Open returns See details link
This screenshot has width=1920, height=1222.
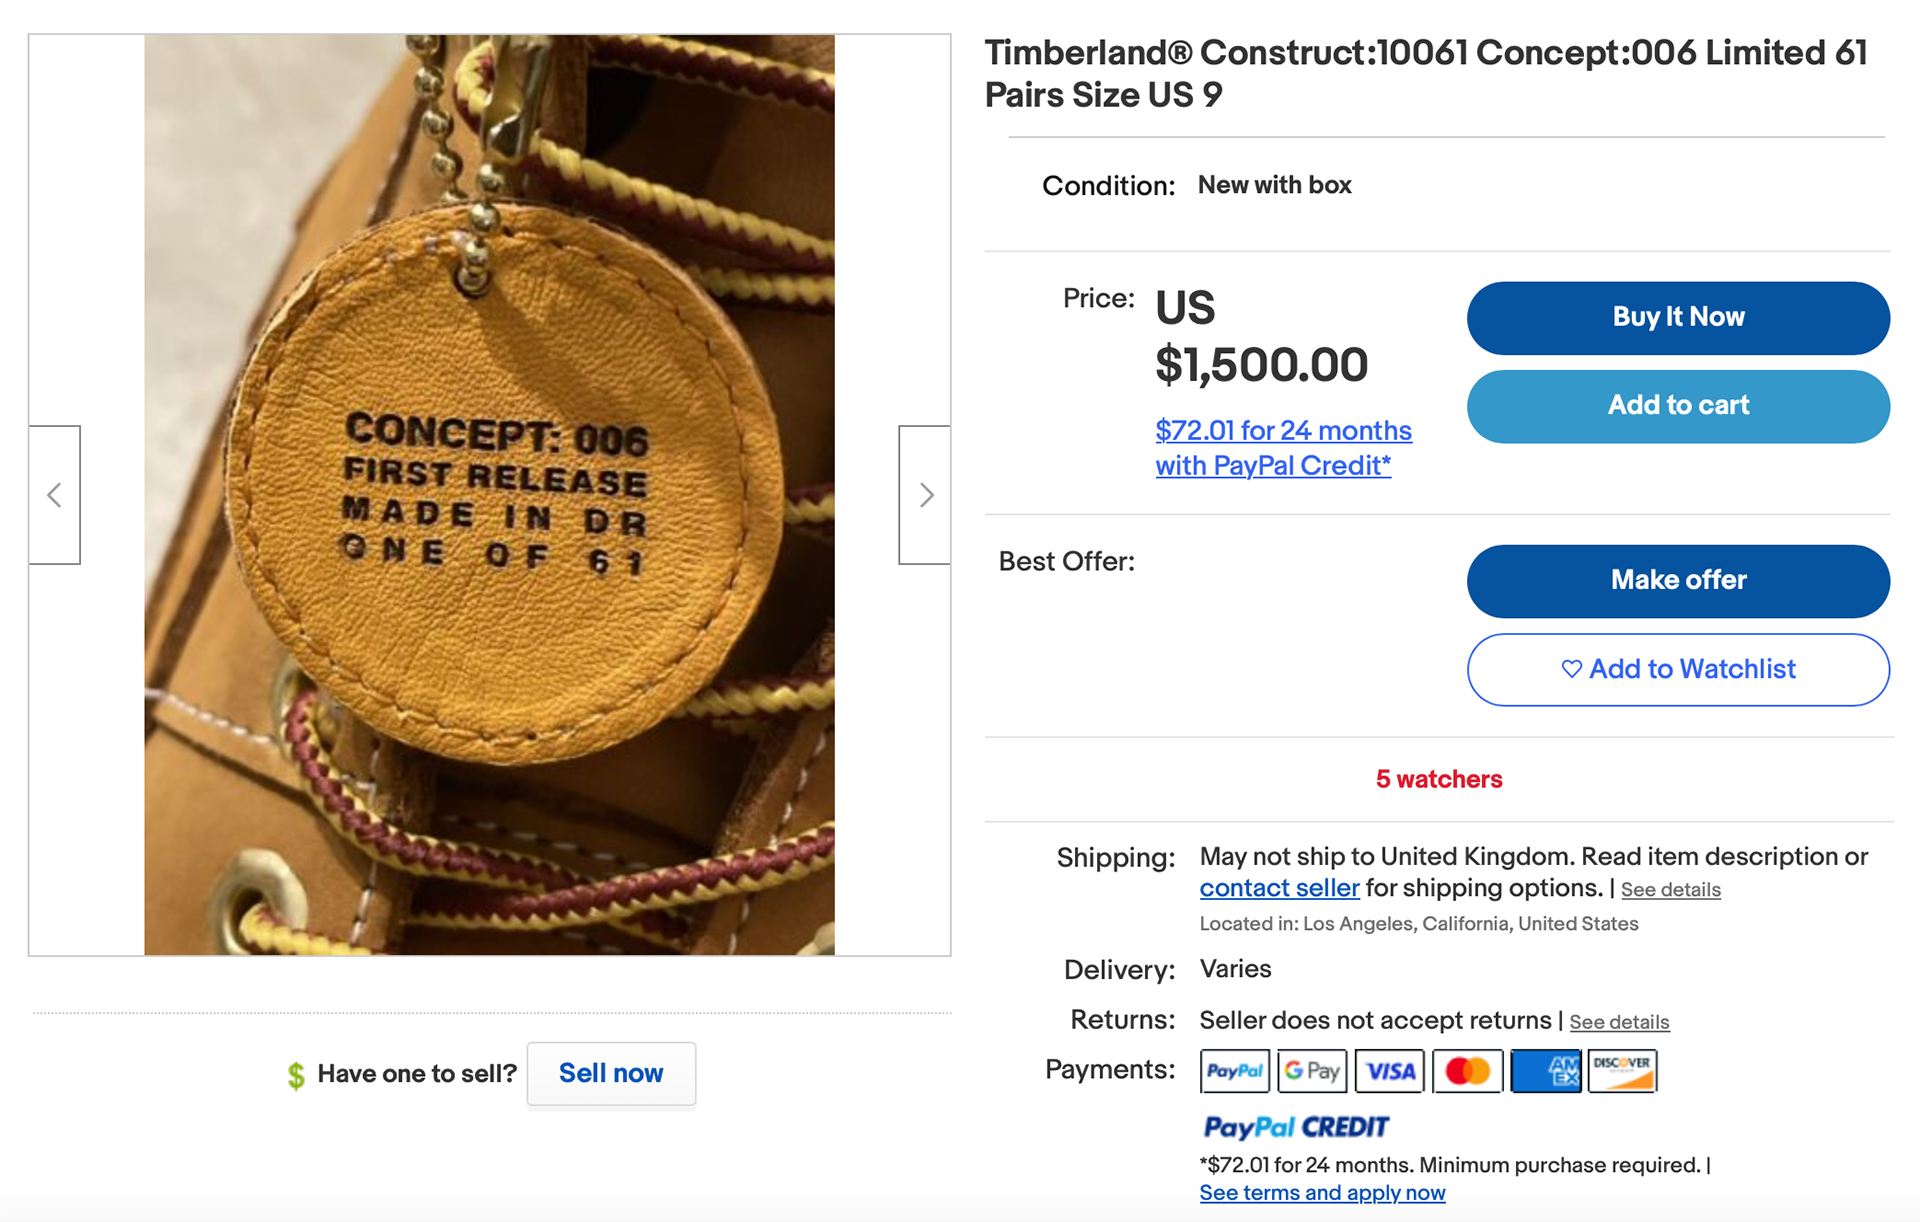point(1619,1022)
